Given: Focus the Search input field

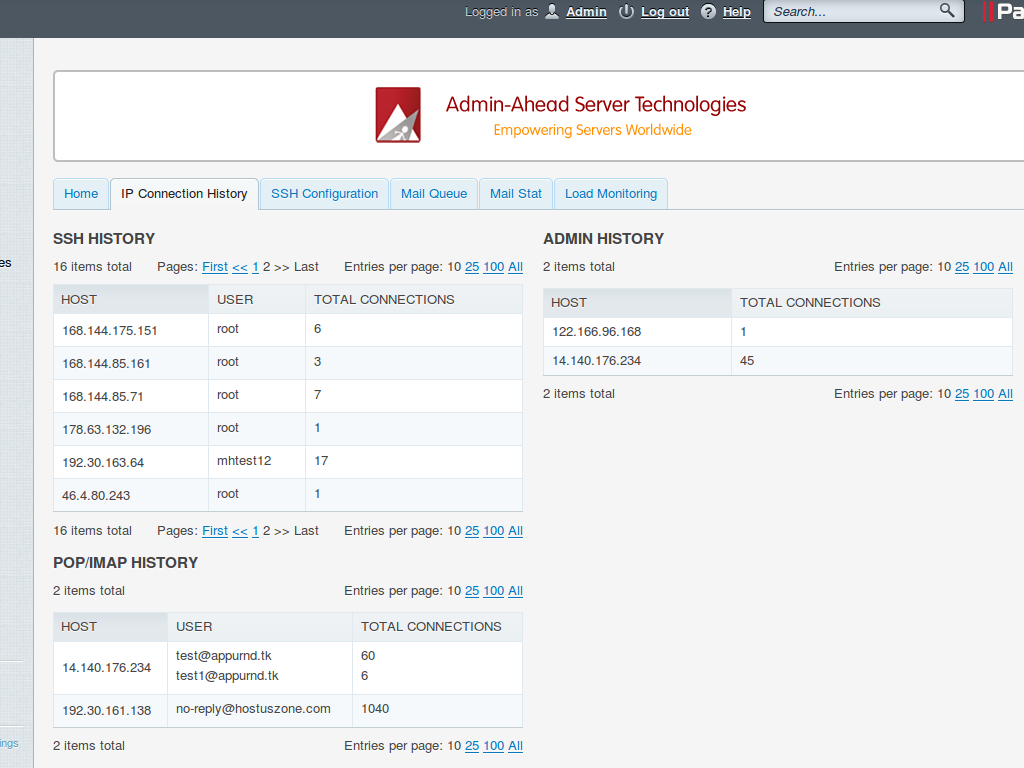Looking at the screenshot, I should tap(854, 11).
